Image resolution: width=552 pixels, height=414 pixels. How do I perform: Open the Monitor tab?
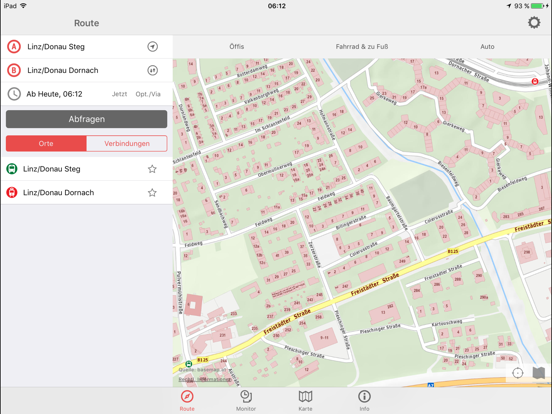click(246, 401)
